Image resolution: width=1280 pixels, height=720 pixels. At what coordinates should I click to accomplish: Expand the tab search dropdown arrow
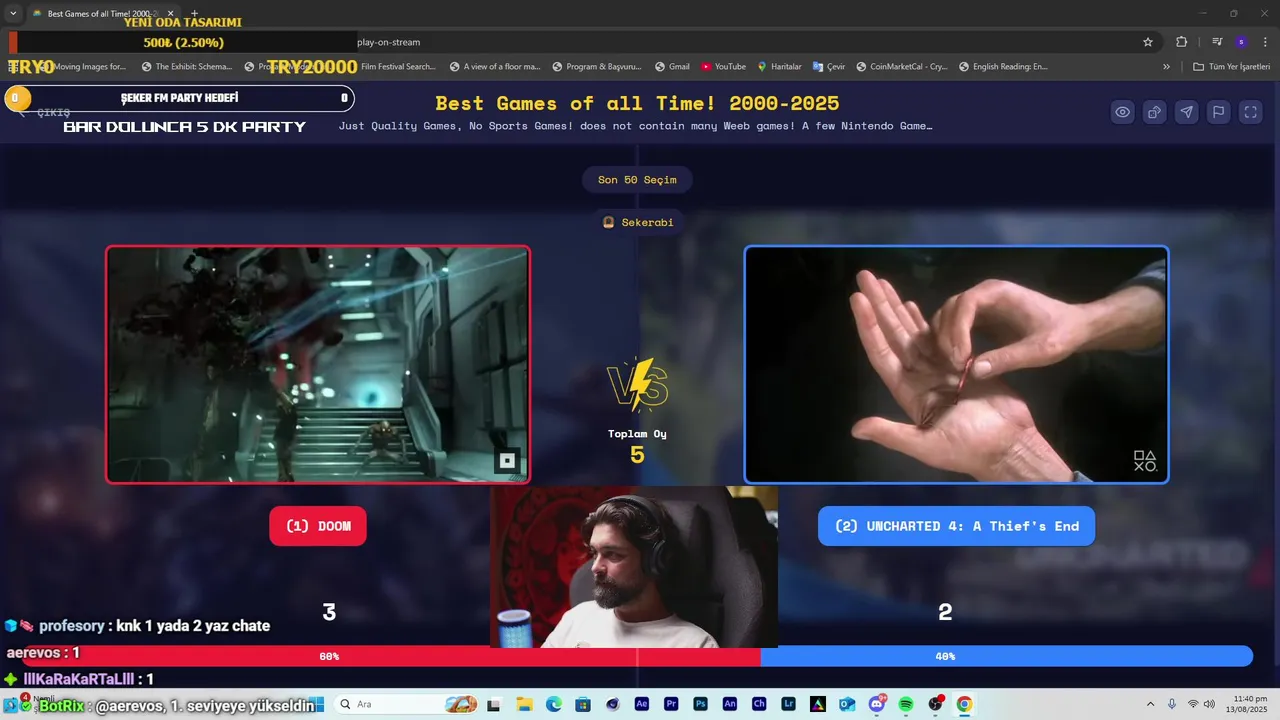(x=13, y=13)
